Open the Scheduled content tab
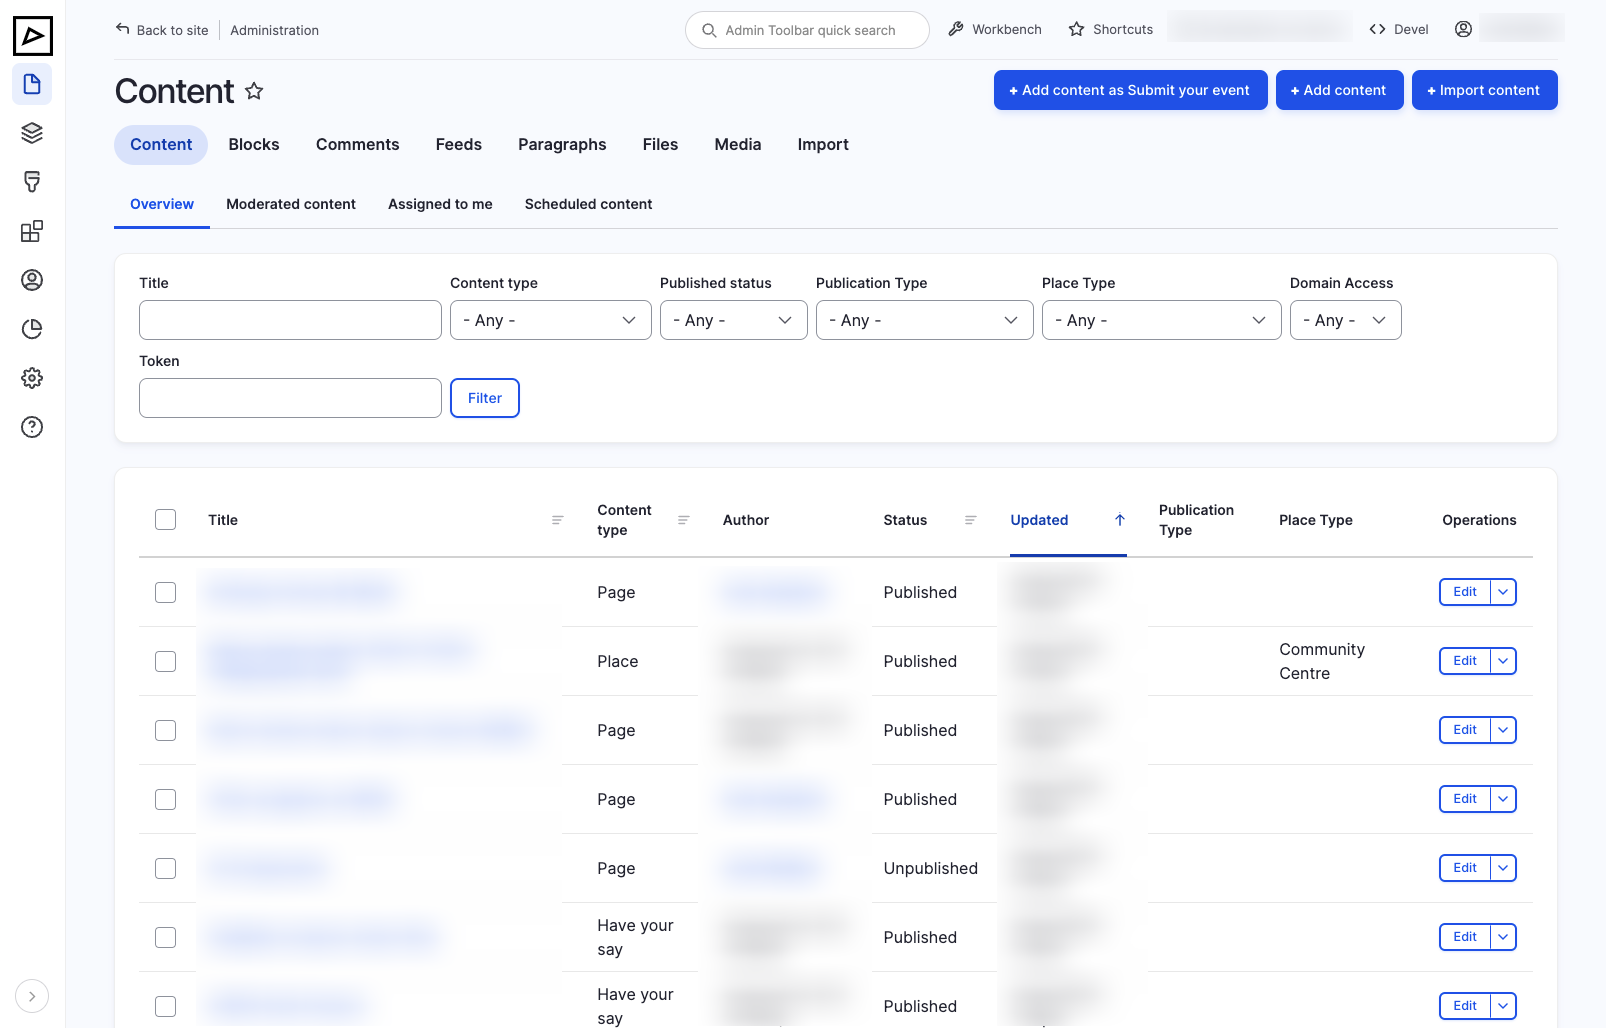The image size is (1606, 1028). click(588, 204)
